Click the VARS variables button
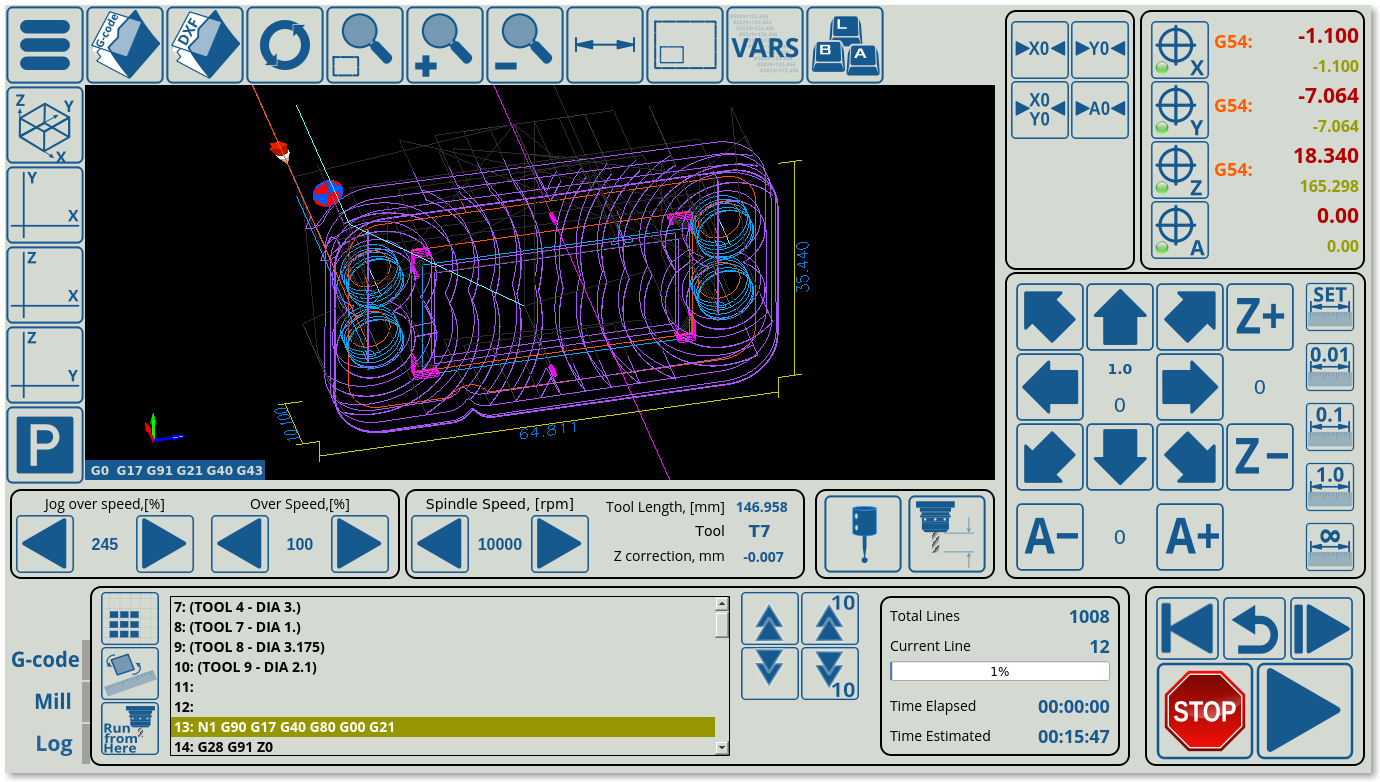 click(765, 45)
